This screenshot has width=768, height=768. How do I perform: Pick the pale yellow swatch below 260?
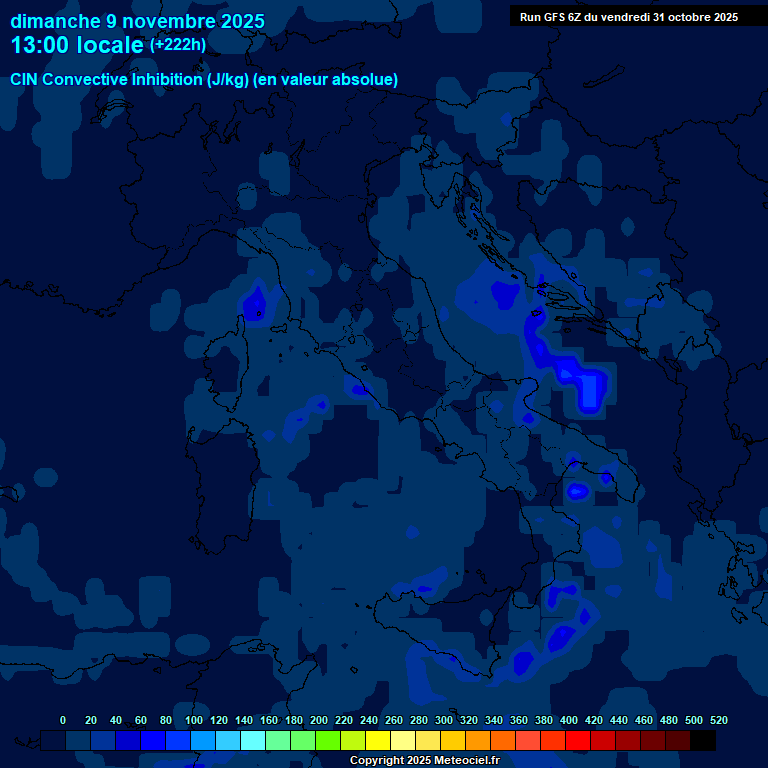403,741
